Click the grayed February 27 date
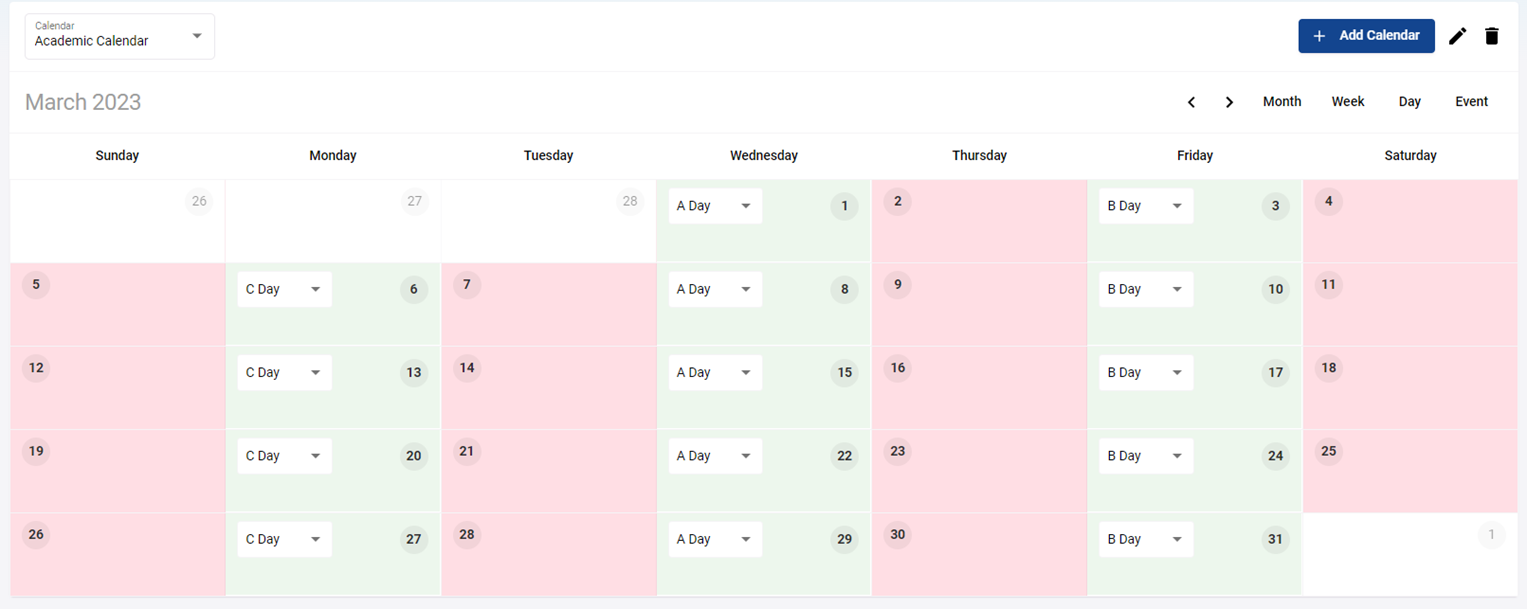 [x=414, y=202]
